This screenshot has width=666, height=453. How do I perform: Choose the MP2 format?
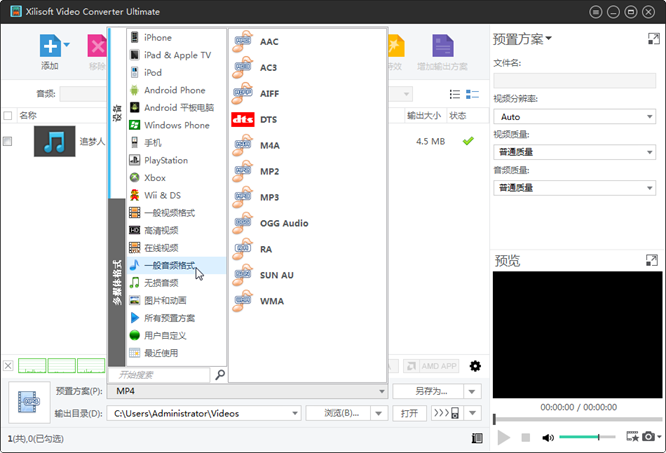270,171
